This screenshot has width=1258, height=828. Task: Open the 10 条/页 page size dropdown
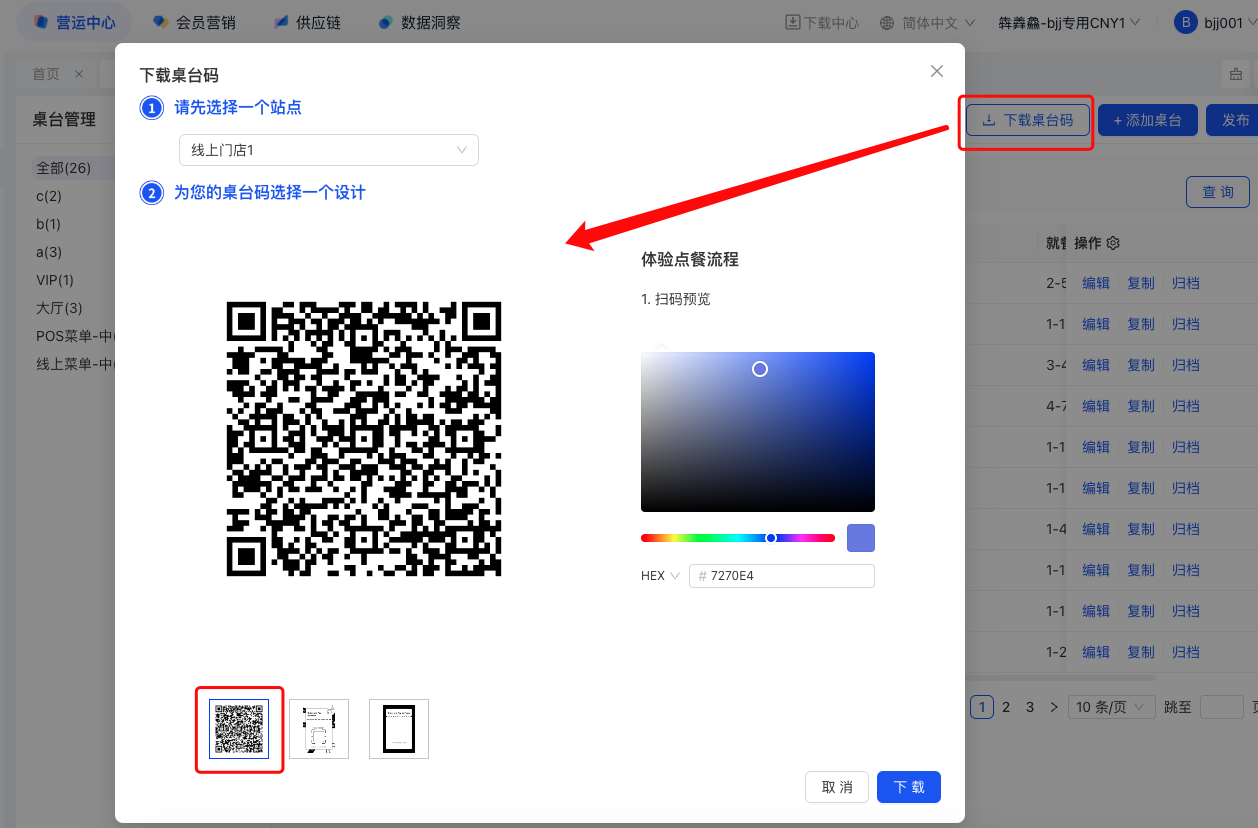1112,707
